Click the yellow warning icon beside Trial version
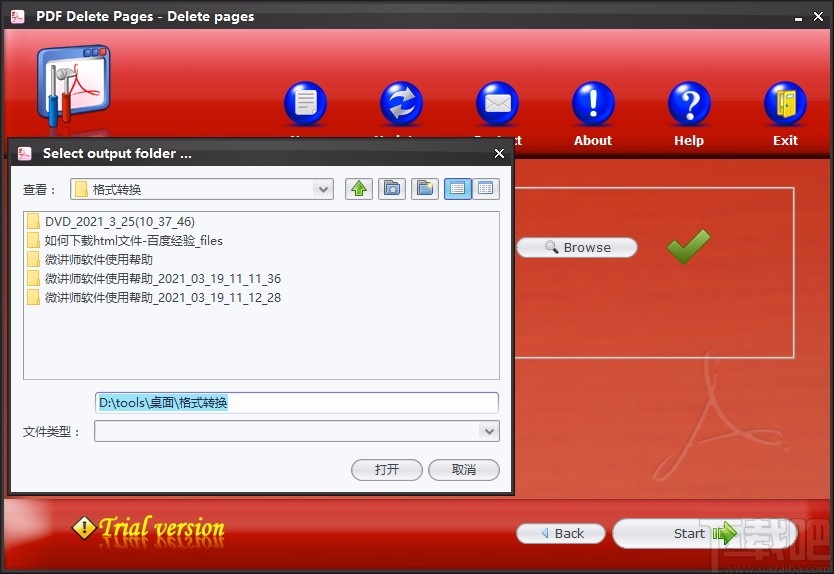This screenshot has width=834, height=574. click(84, 528)
